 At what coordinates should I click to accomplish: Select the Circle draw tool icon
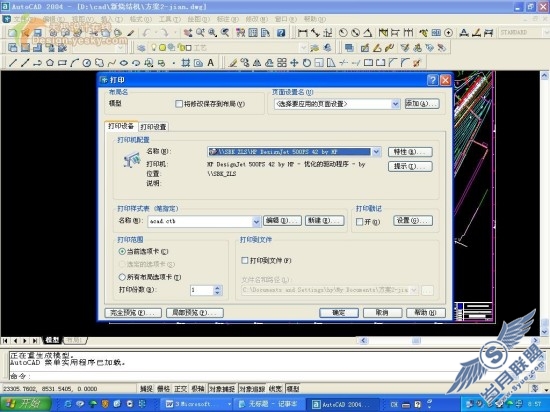point(87,63)
